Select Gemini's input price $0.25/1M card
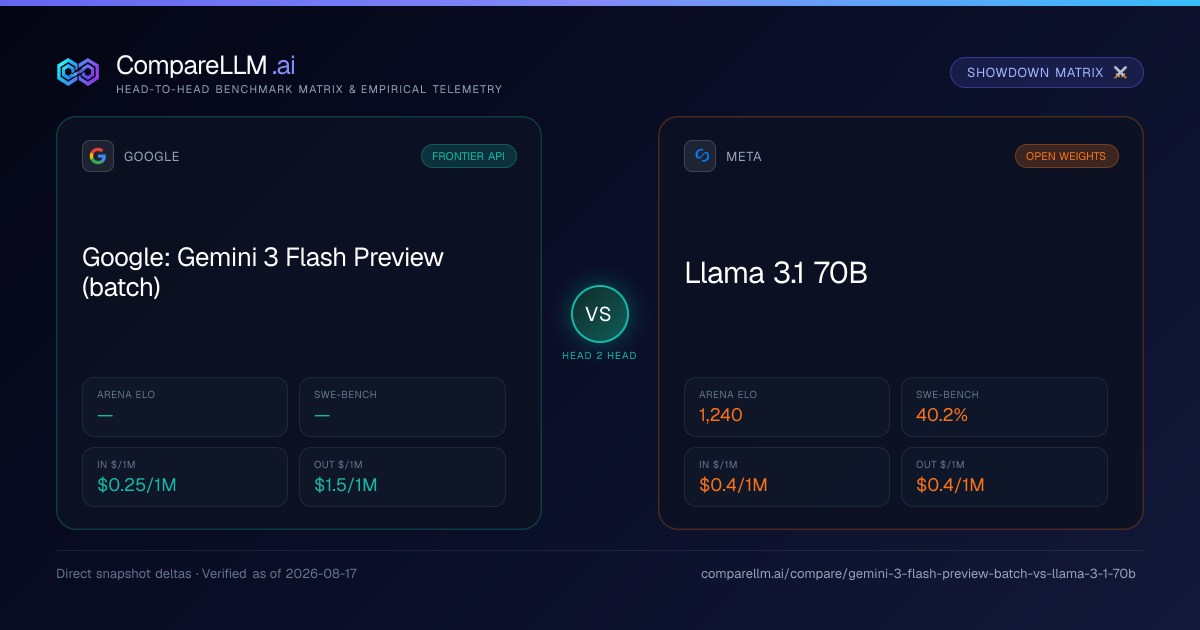 [185, 477]
